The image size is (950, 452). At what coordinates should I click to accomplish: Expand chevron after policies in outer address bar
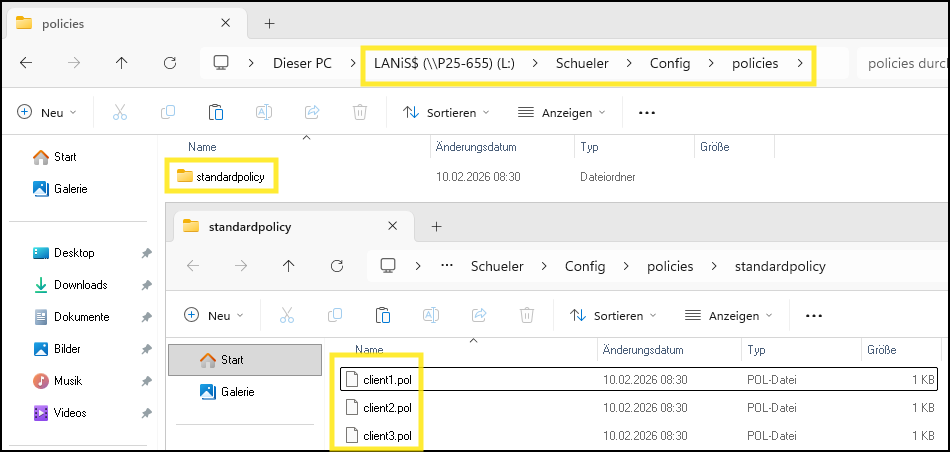799,64
